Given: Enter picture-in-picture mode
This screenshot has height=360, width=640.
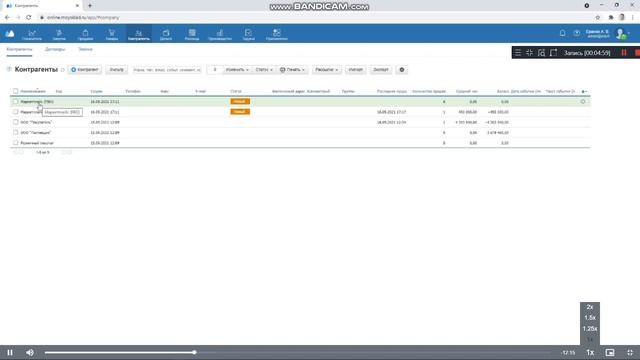Looking at the screenshot, I should (x=610, y=352).
